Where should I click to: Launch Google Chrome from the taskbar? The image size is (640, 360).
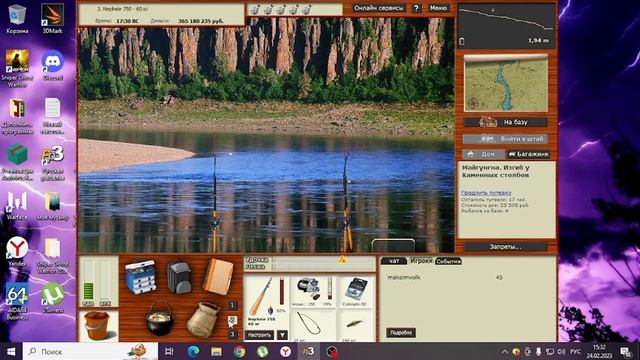pos(240,351)
